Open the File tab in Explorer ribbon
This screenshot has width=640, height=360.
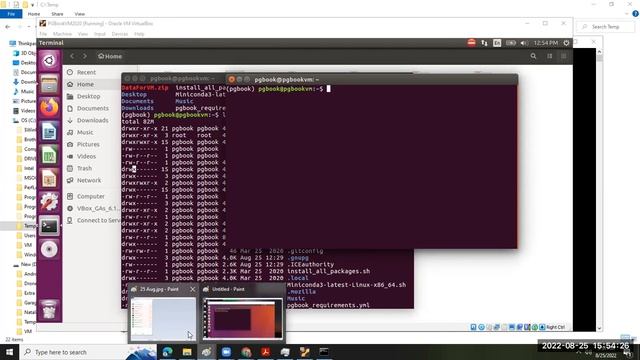click(x=11, y=14)
